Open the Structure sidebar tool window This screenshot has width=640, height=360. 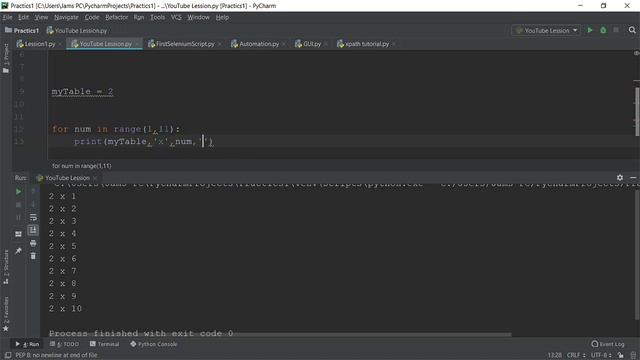tap(6, 267)
